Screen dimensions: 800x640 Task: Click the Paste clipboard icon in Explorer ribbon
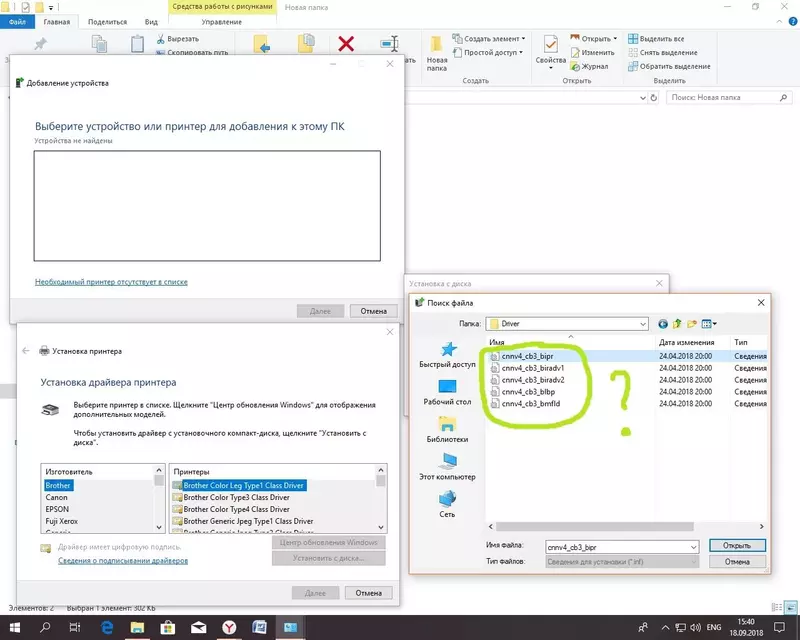point(137,43)
